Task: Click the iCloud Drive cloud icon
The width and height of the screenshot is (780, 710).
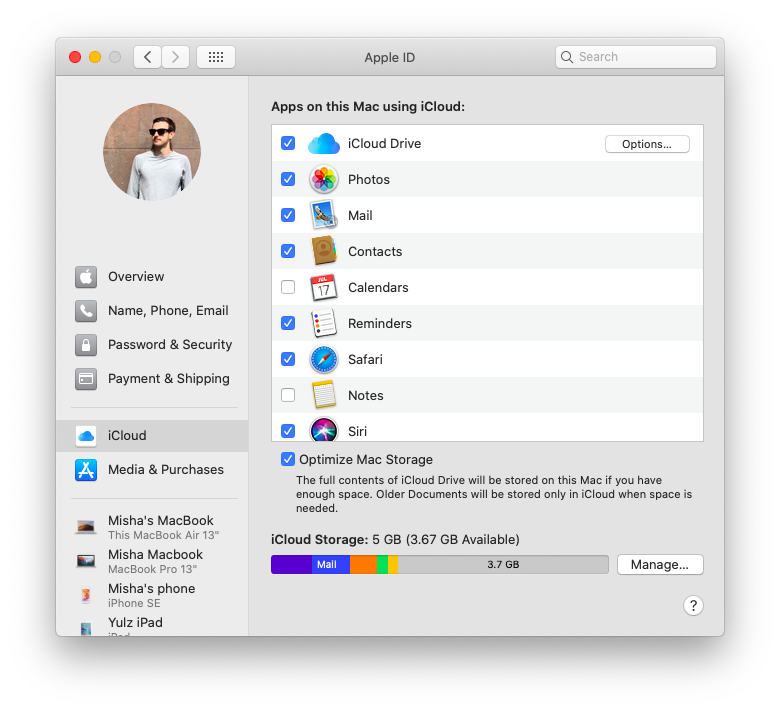Action: pyautogui.click(x=324, y=144)
